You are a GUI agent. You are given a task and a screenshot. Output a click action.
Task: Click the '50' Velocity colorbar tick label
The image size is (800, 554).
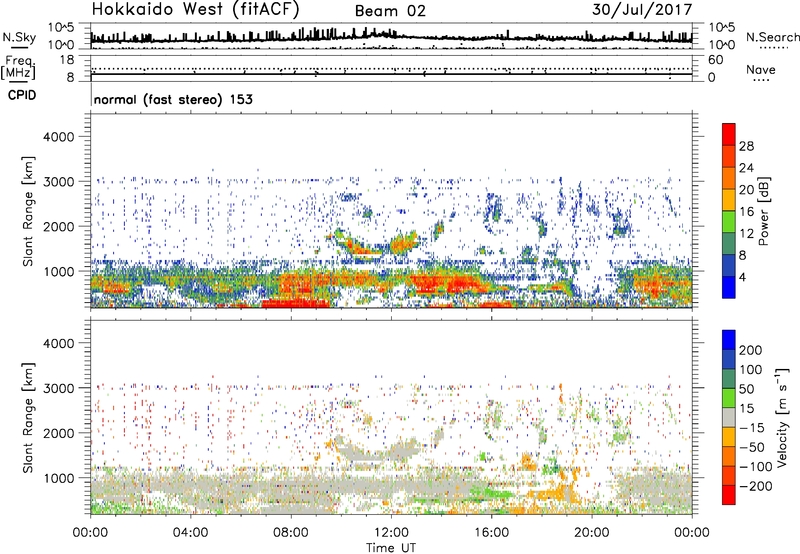[746, 389]
